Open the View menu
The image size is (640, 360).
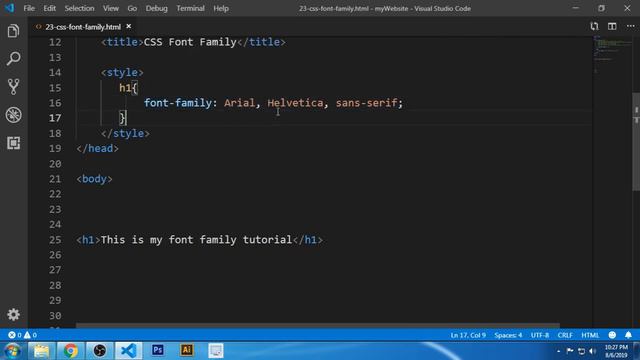111,8
